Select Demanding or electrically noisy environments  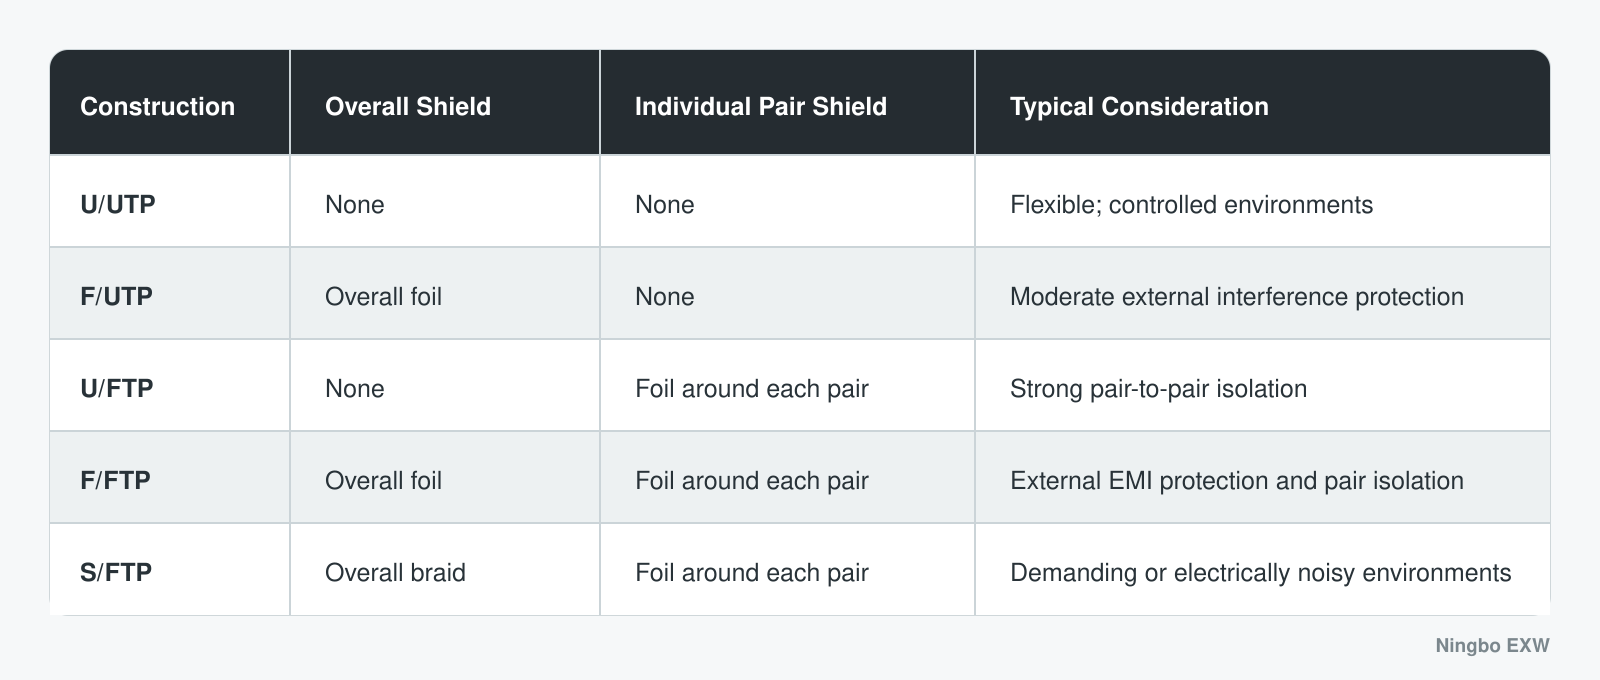[1260, 573]
